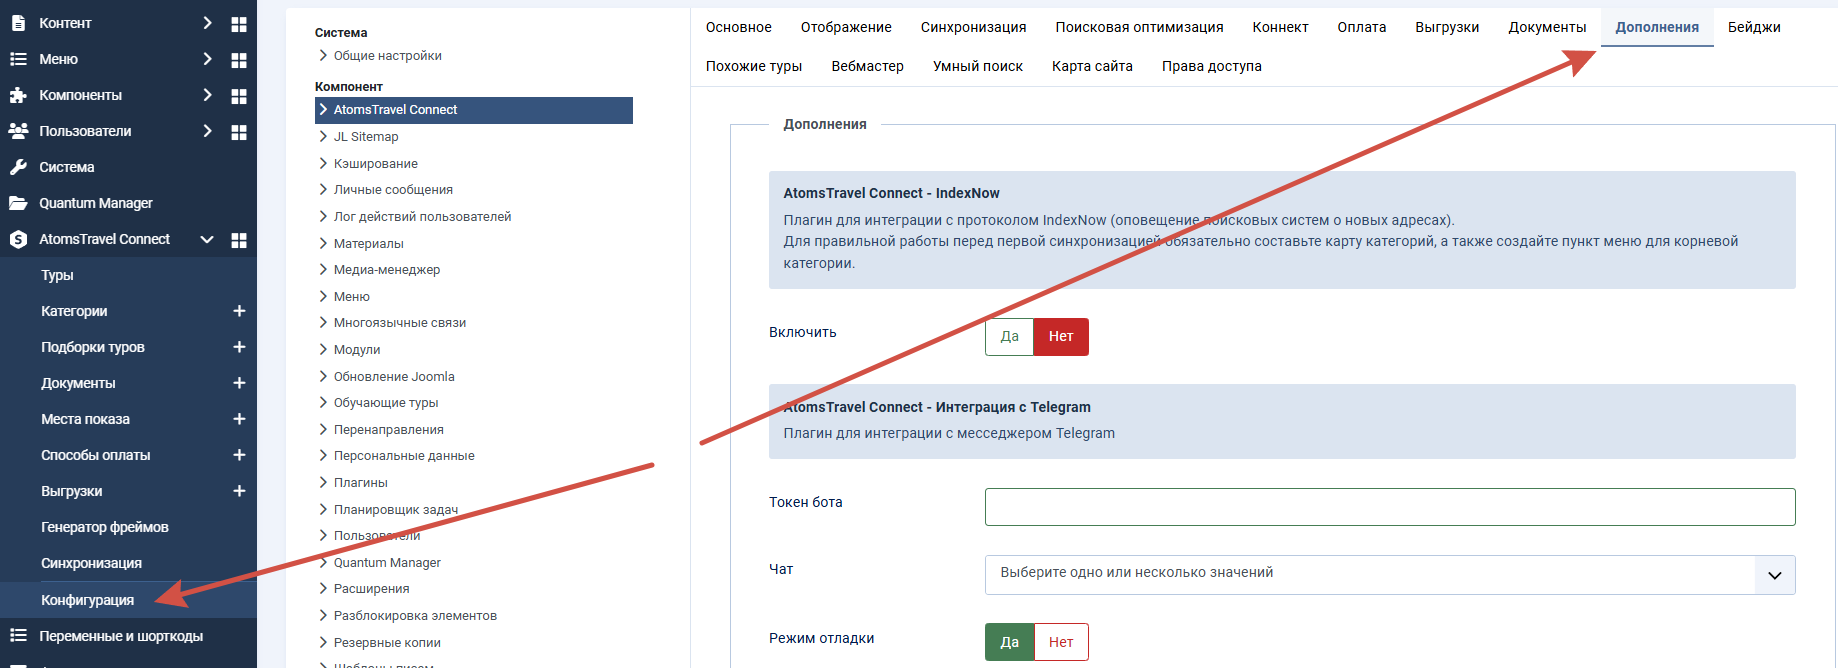Screen dimensions: 1838x668
Task: Switch to the Выгрузки tab
Action: [1447, 27]
